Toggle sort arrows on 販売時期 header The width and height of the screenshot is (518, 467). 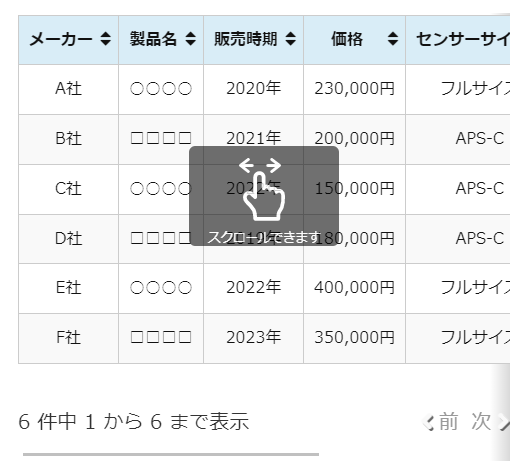291,39
